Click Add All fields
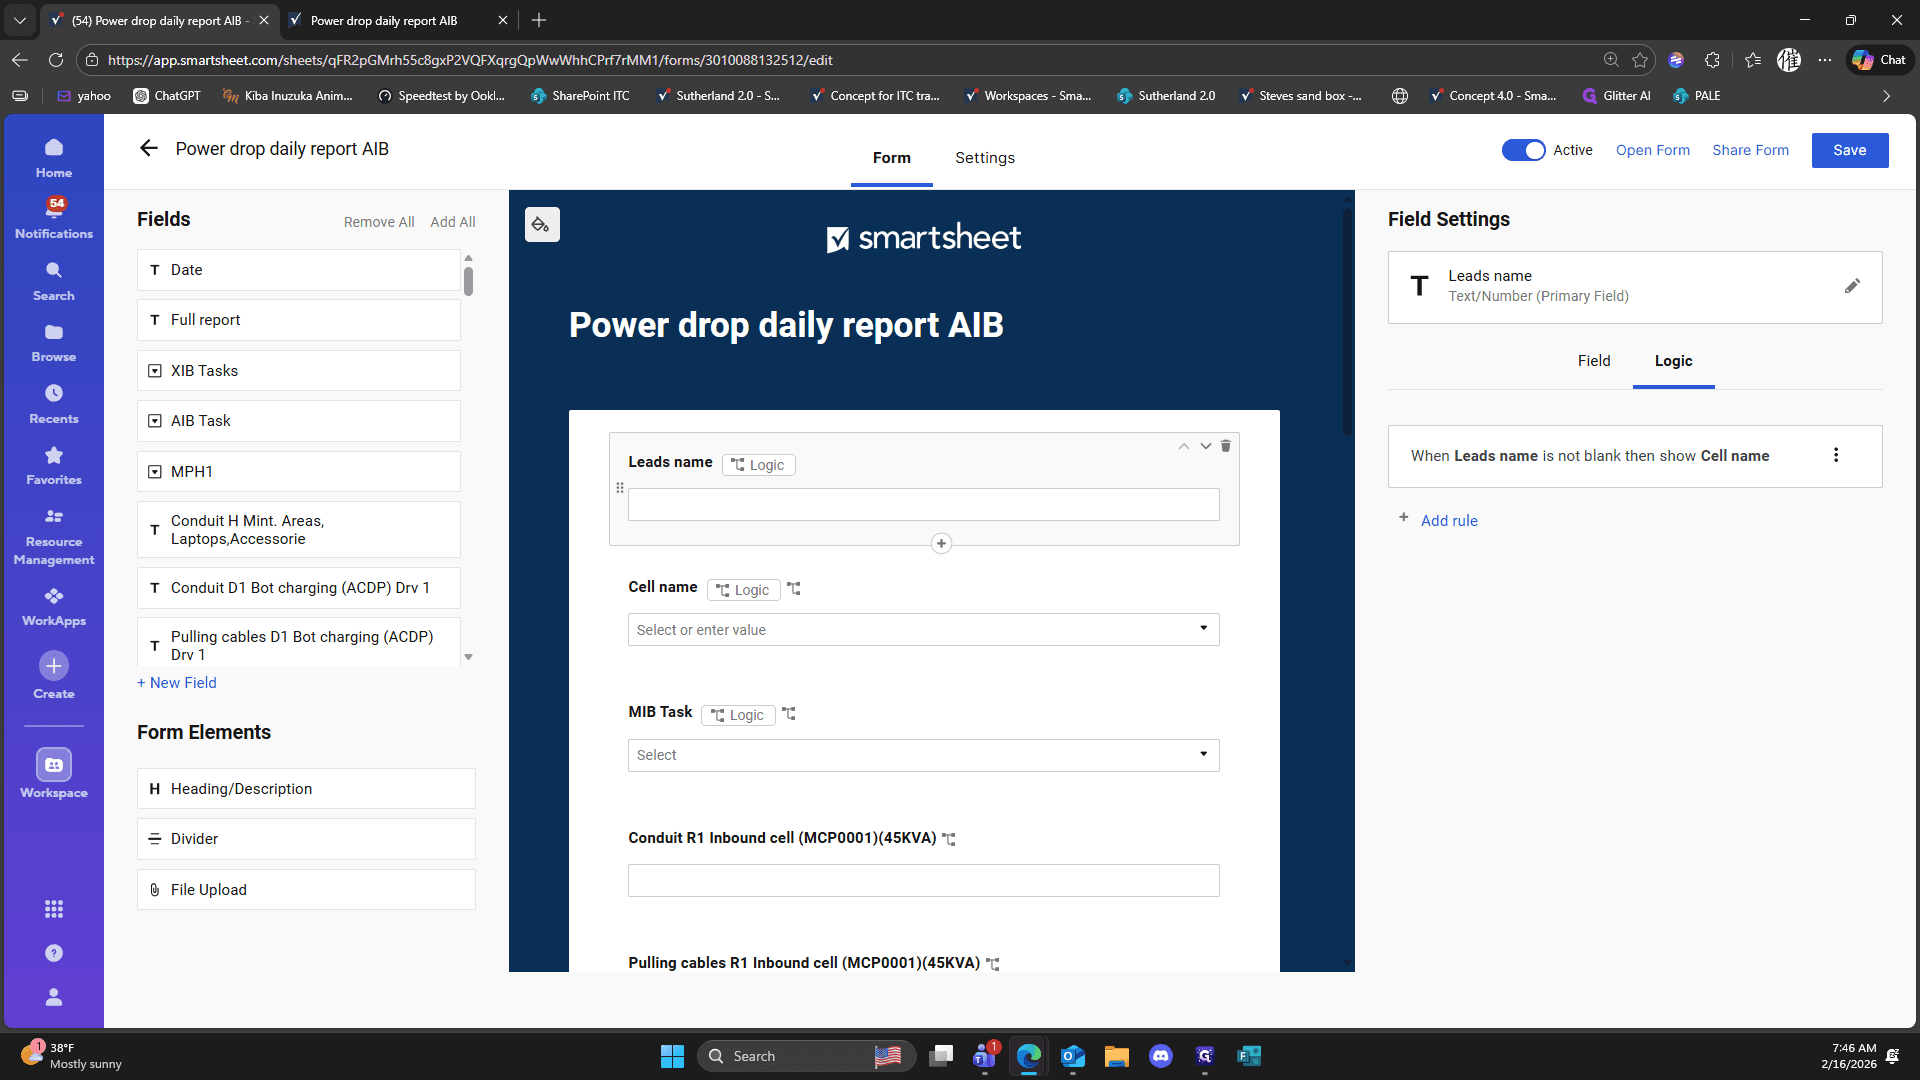This screenshot has height=1080, width=1920. coord(453,222)
